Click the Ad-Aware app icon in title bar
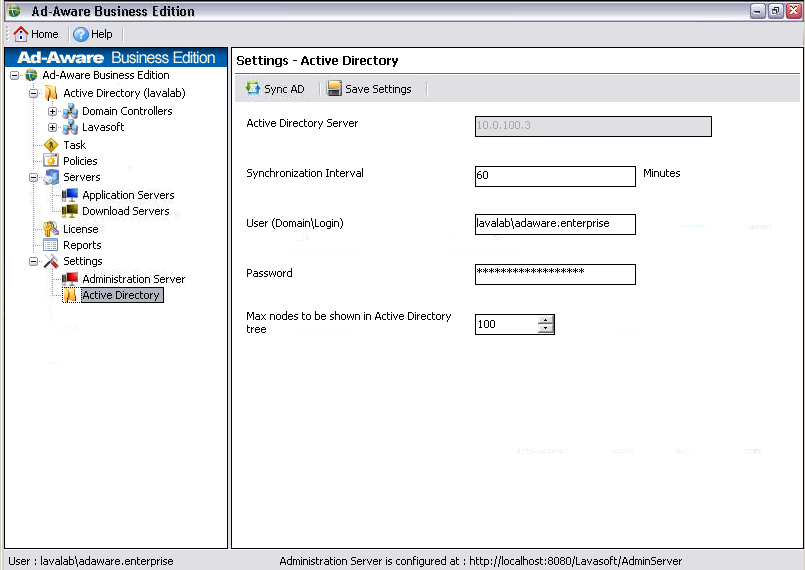 (14, 11)
